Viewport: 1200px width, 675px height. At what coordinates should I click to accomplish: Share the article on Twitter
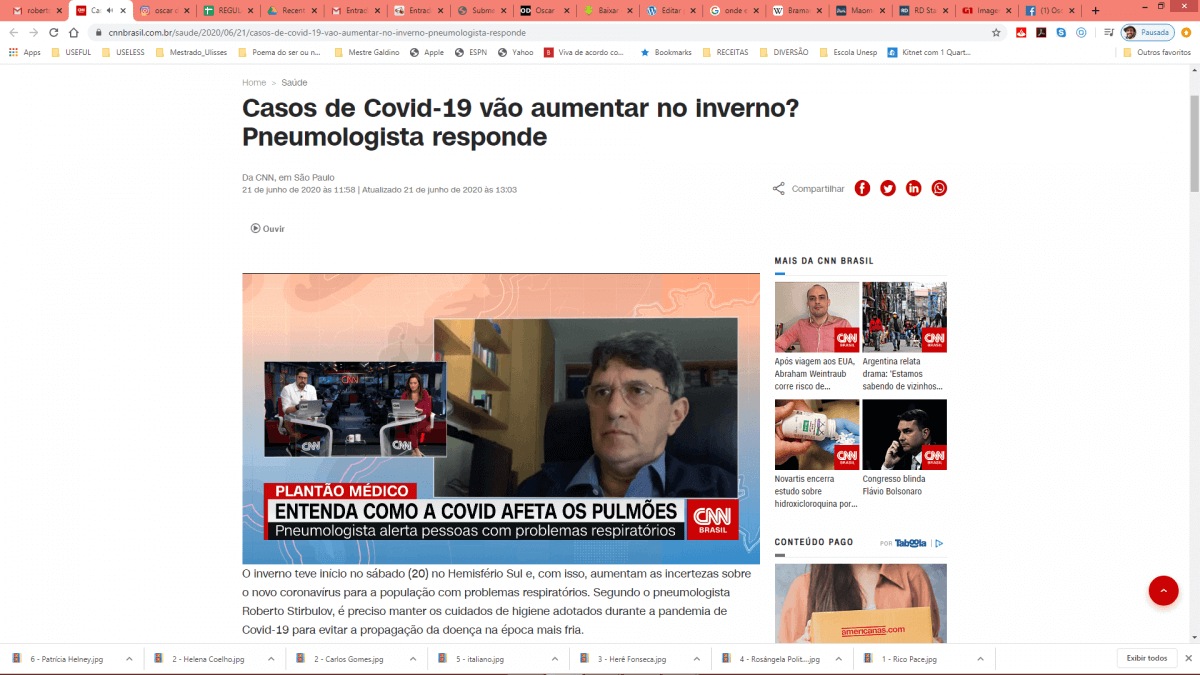point(888,188)
